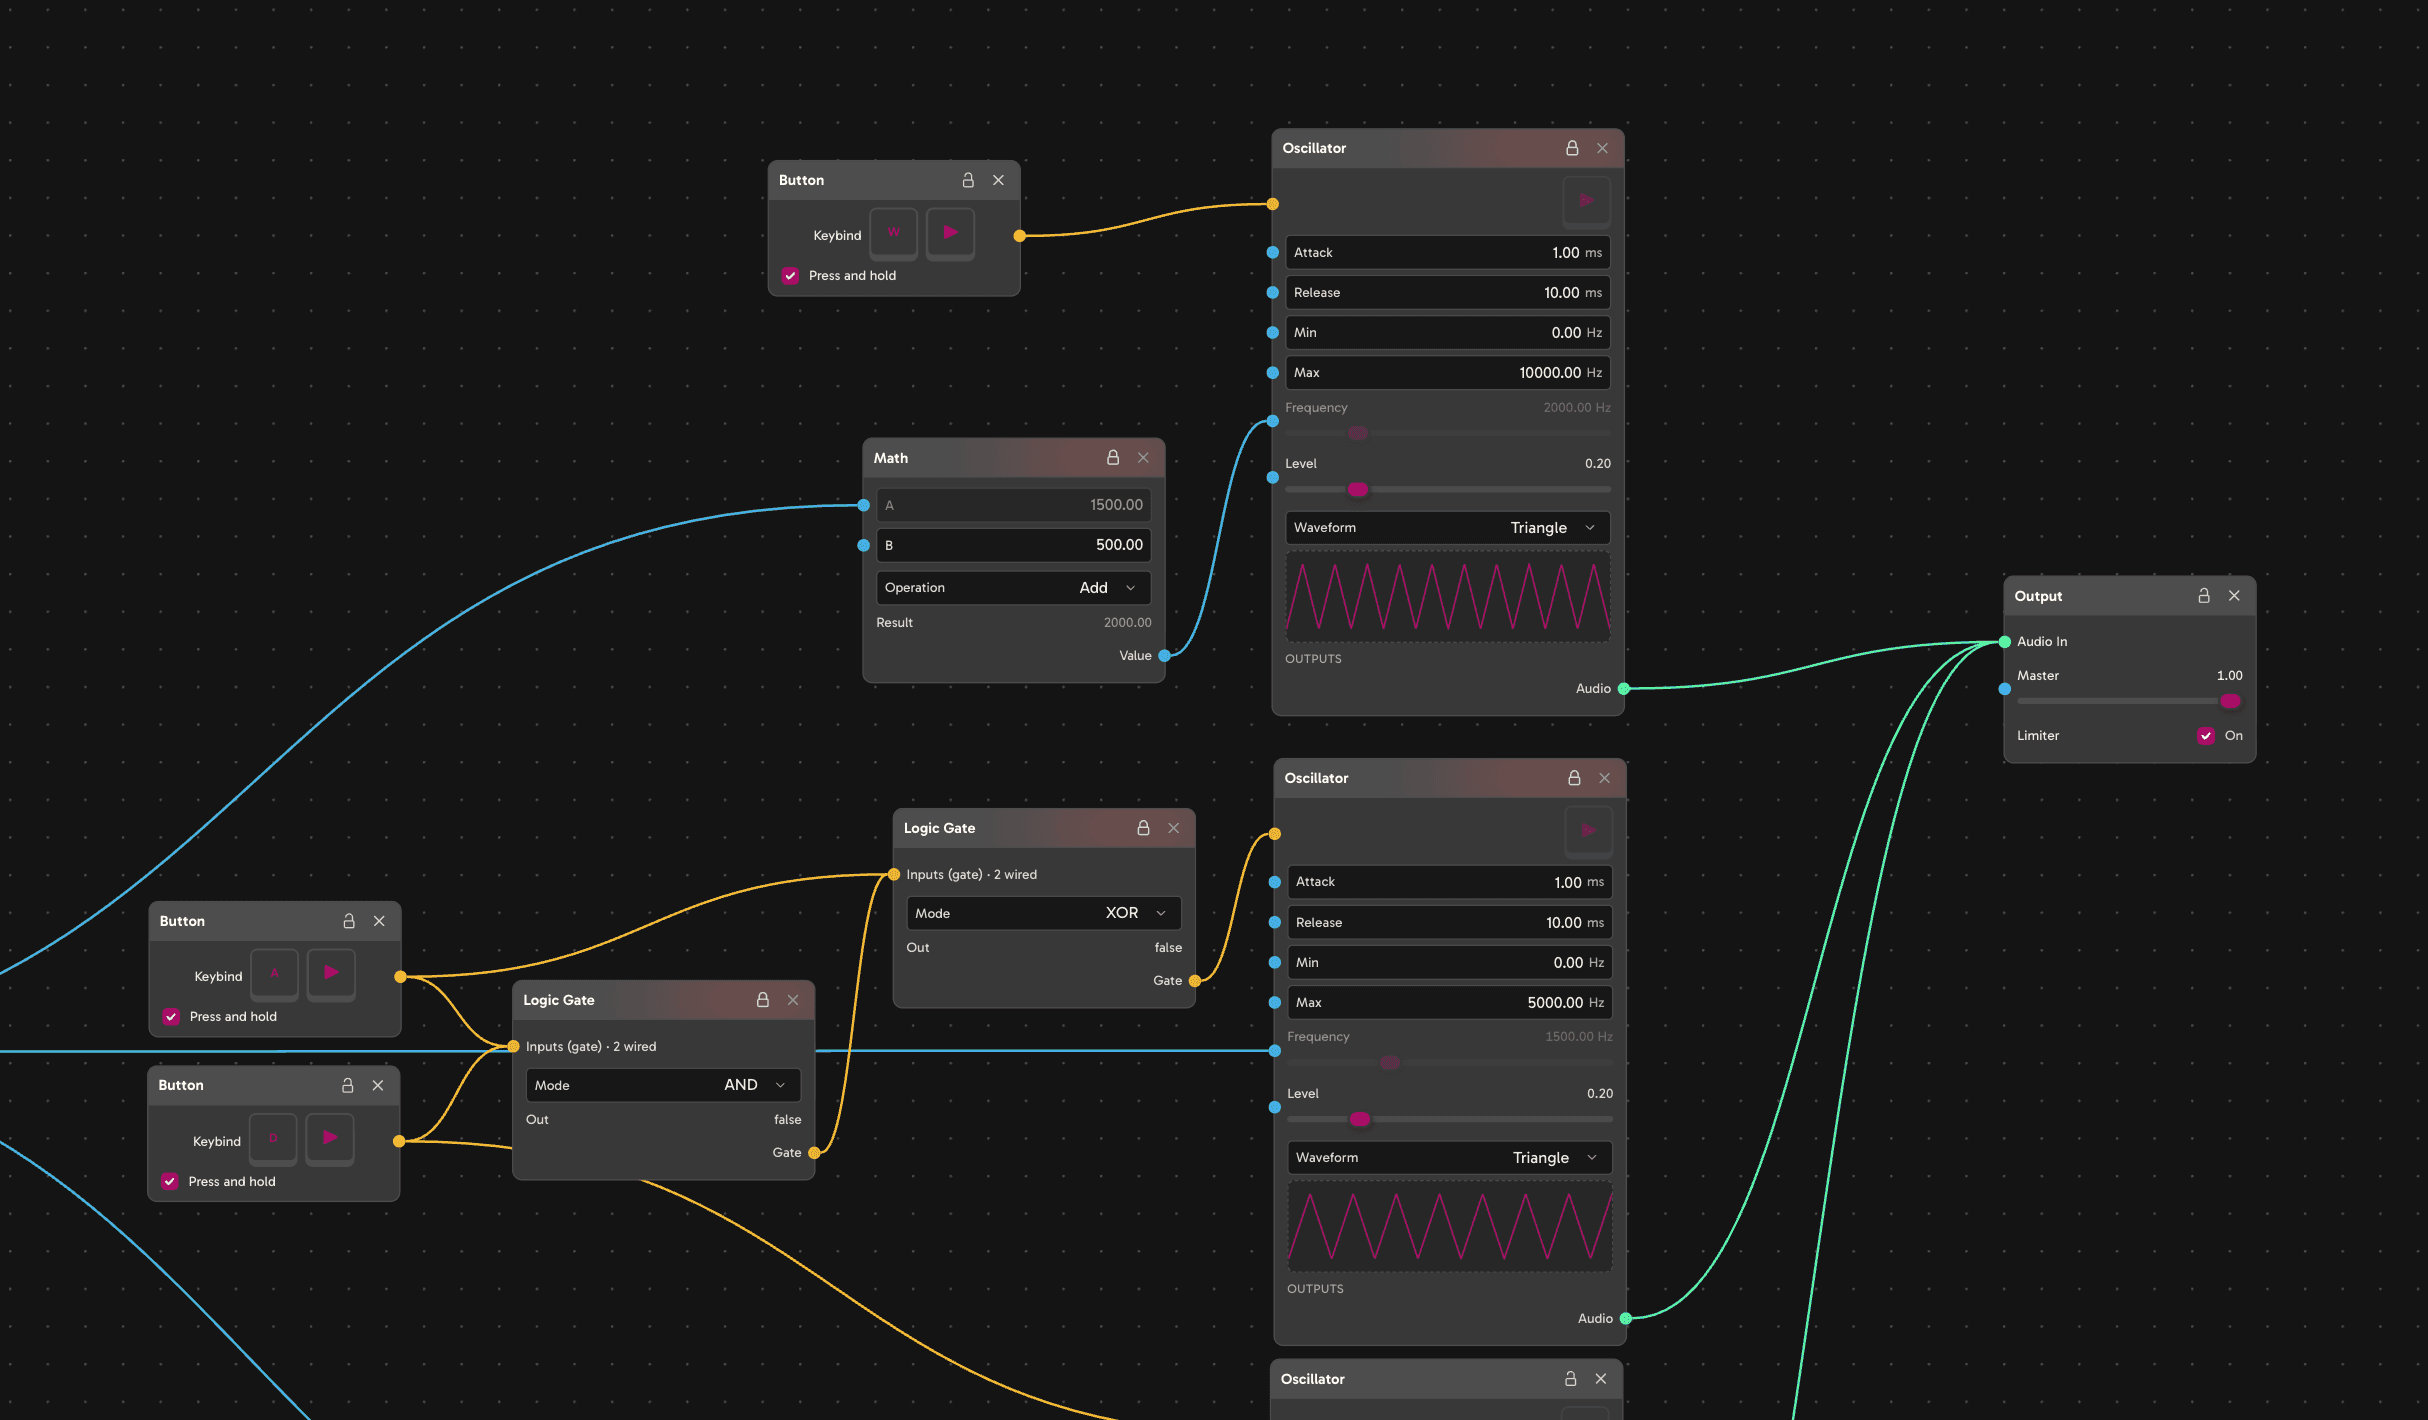Click the D keybind key button
The image size is (2428, 1420).
point(273,1138)
